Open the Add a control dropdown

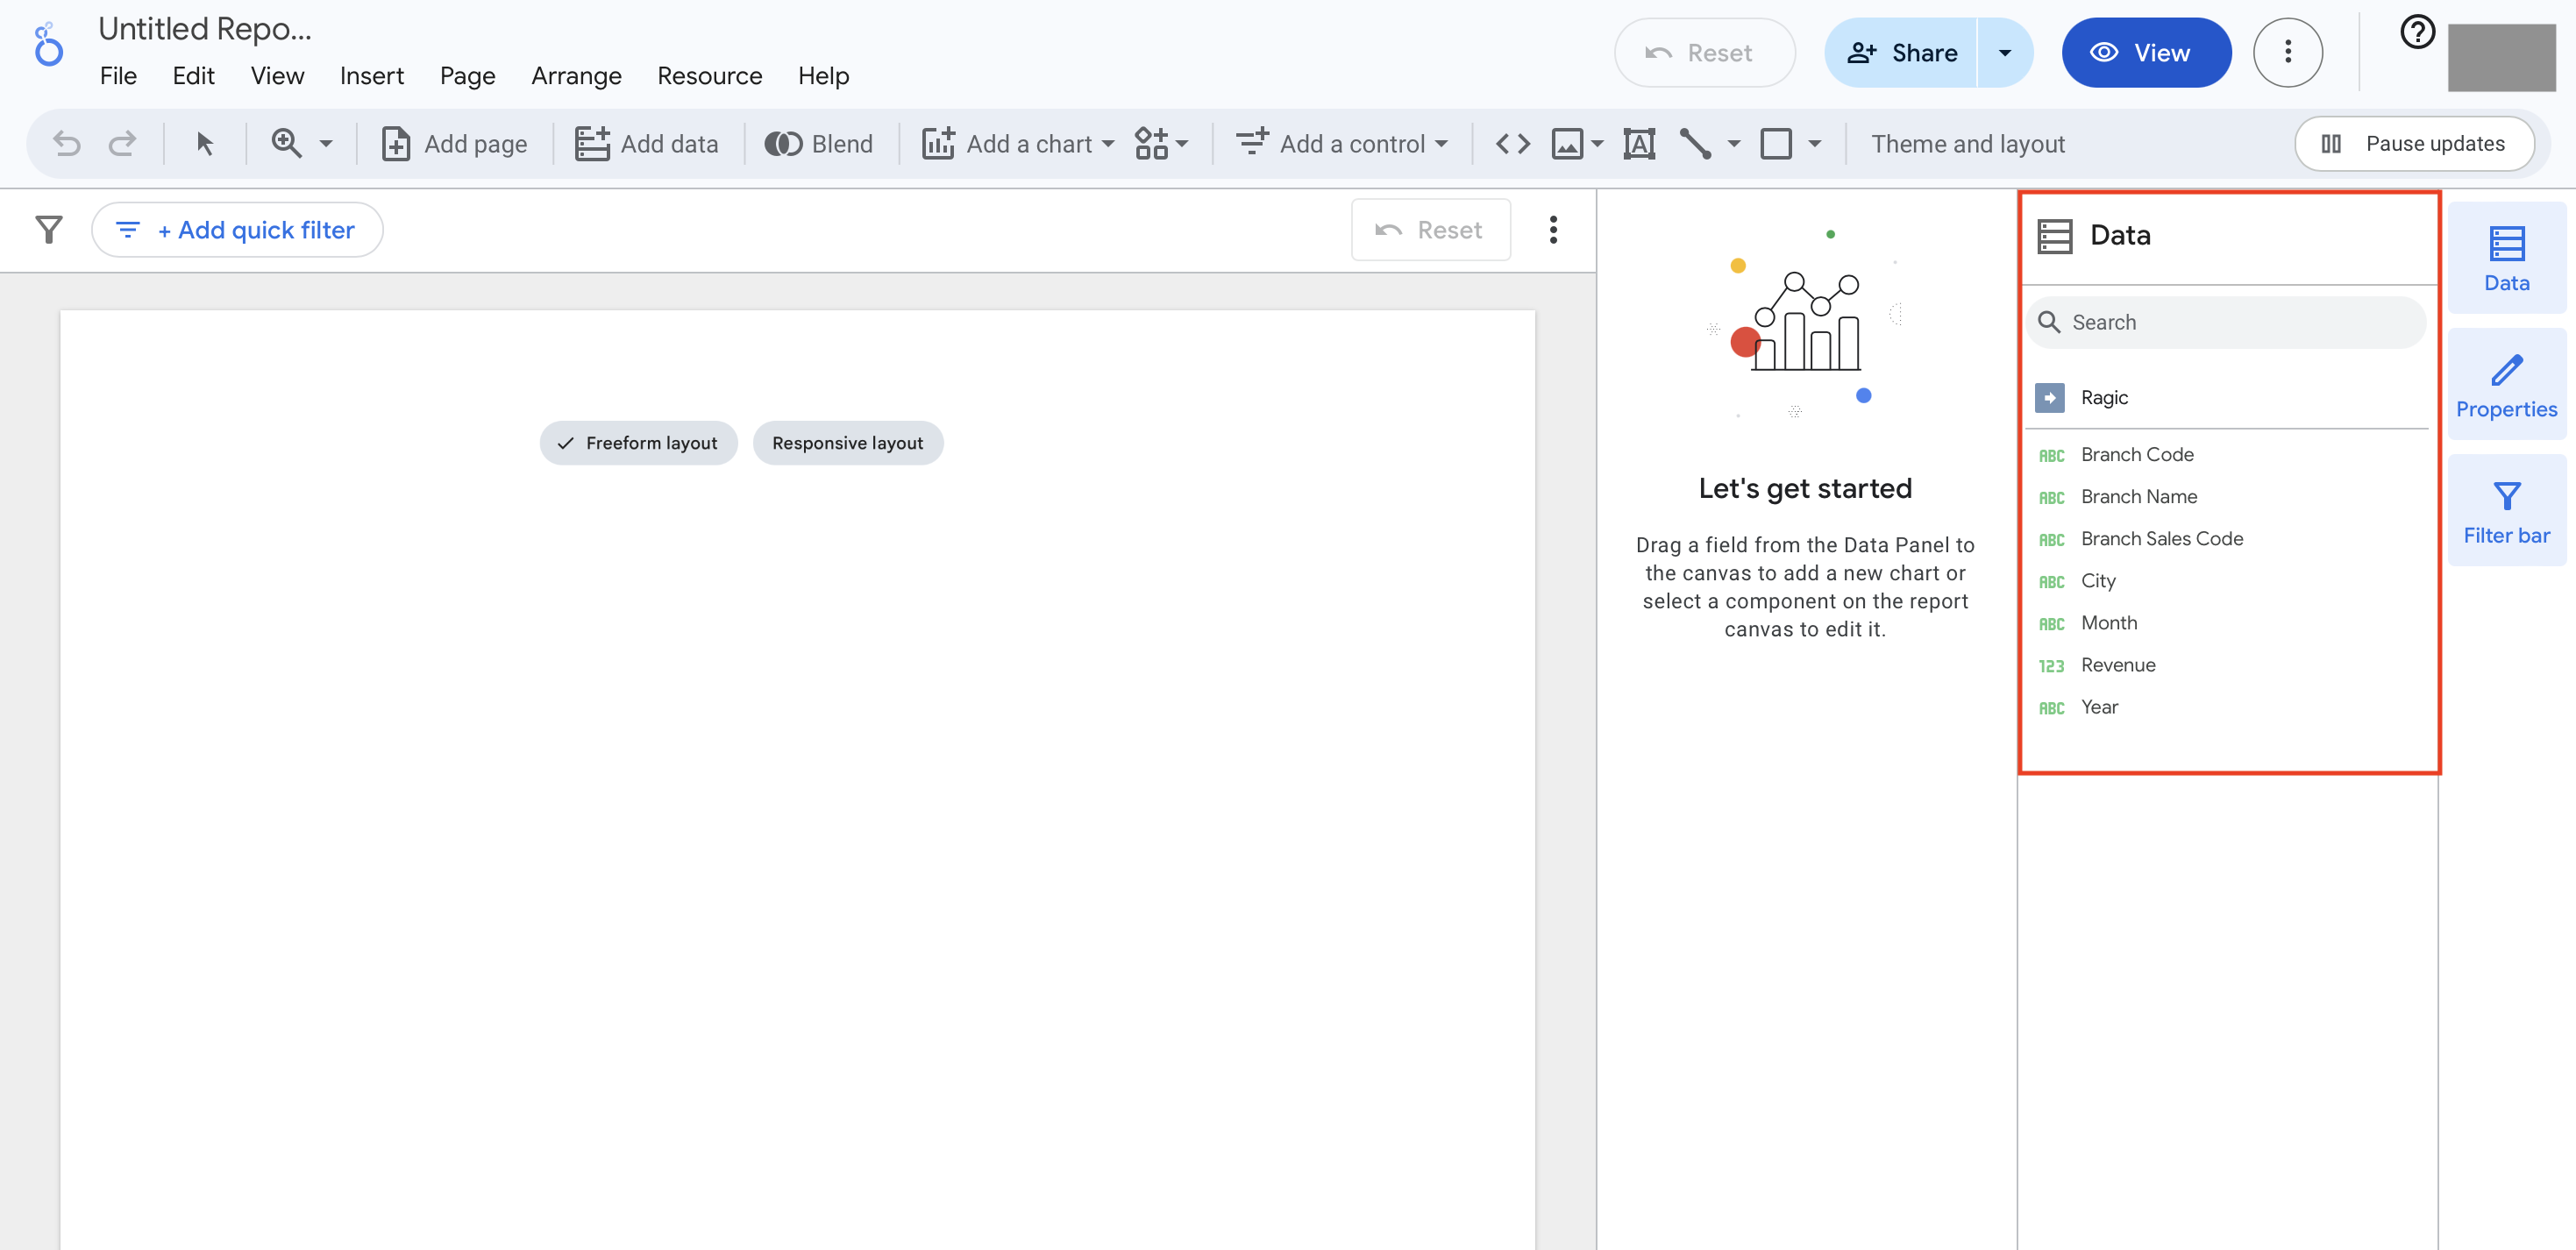point(1342,144)
